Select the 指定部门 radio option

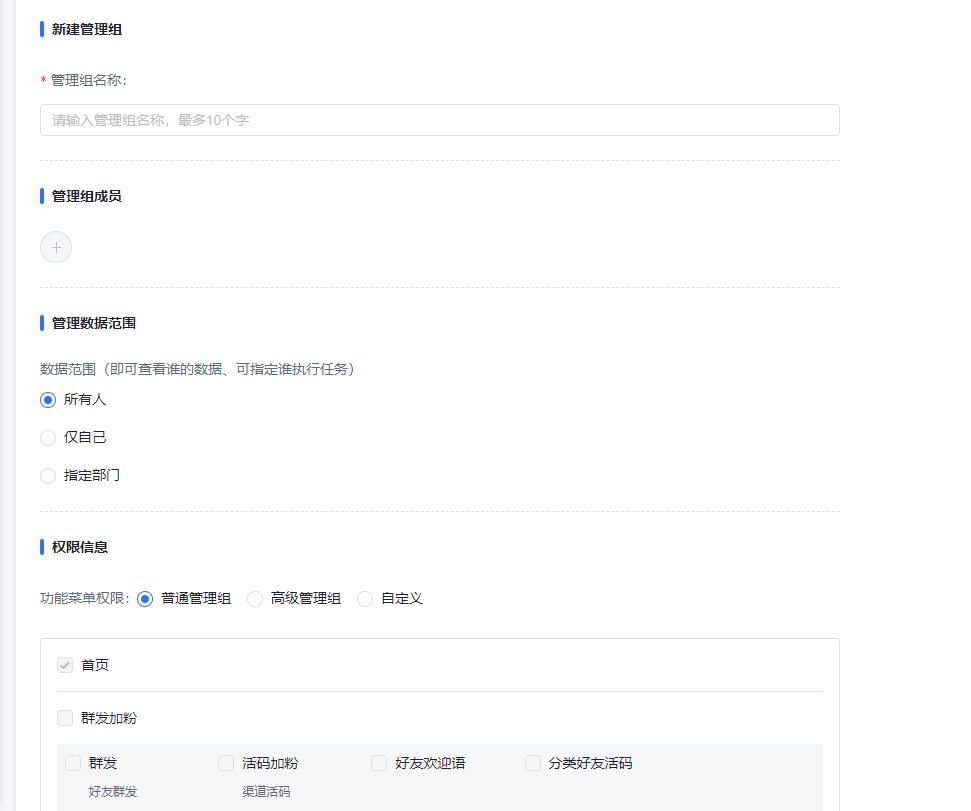[x=48, y=476]
